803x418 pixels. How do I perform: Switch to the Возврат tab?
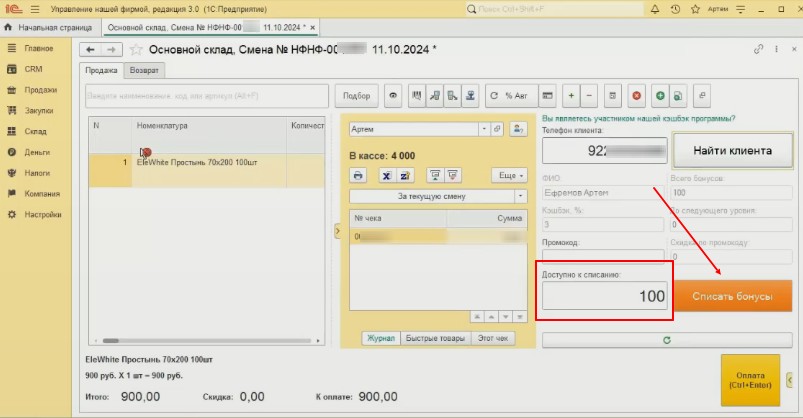click(144, 70)
